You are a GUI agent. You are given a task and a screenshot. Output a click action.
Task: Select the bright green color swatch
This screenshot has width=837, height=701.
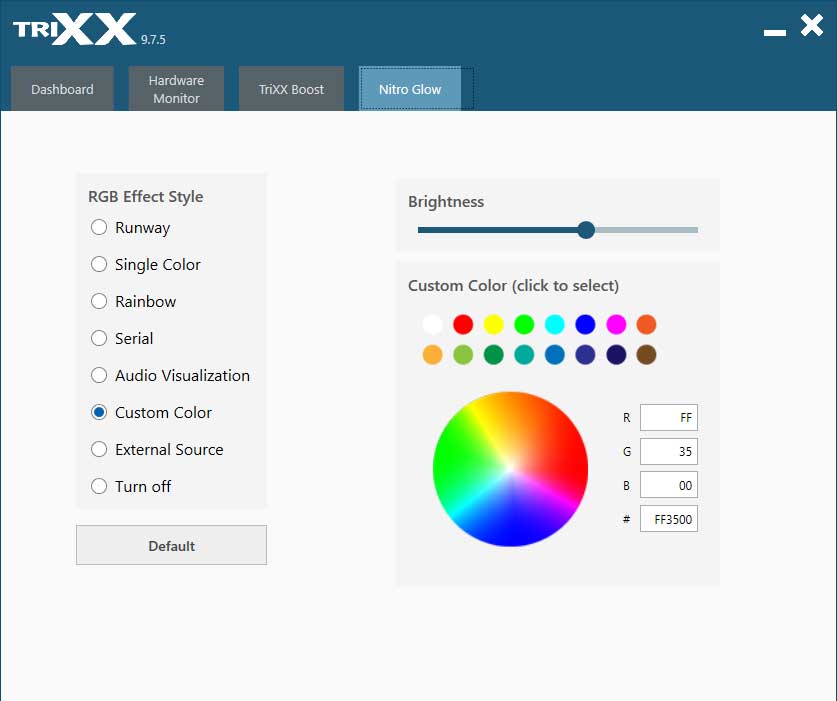pyautogui.click(x=524, y=324)
